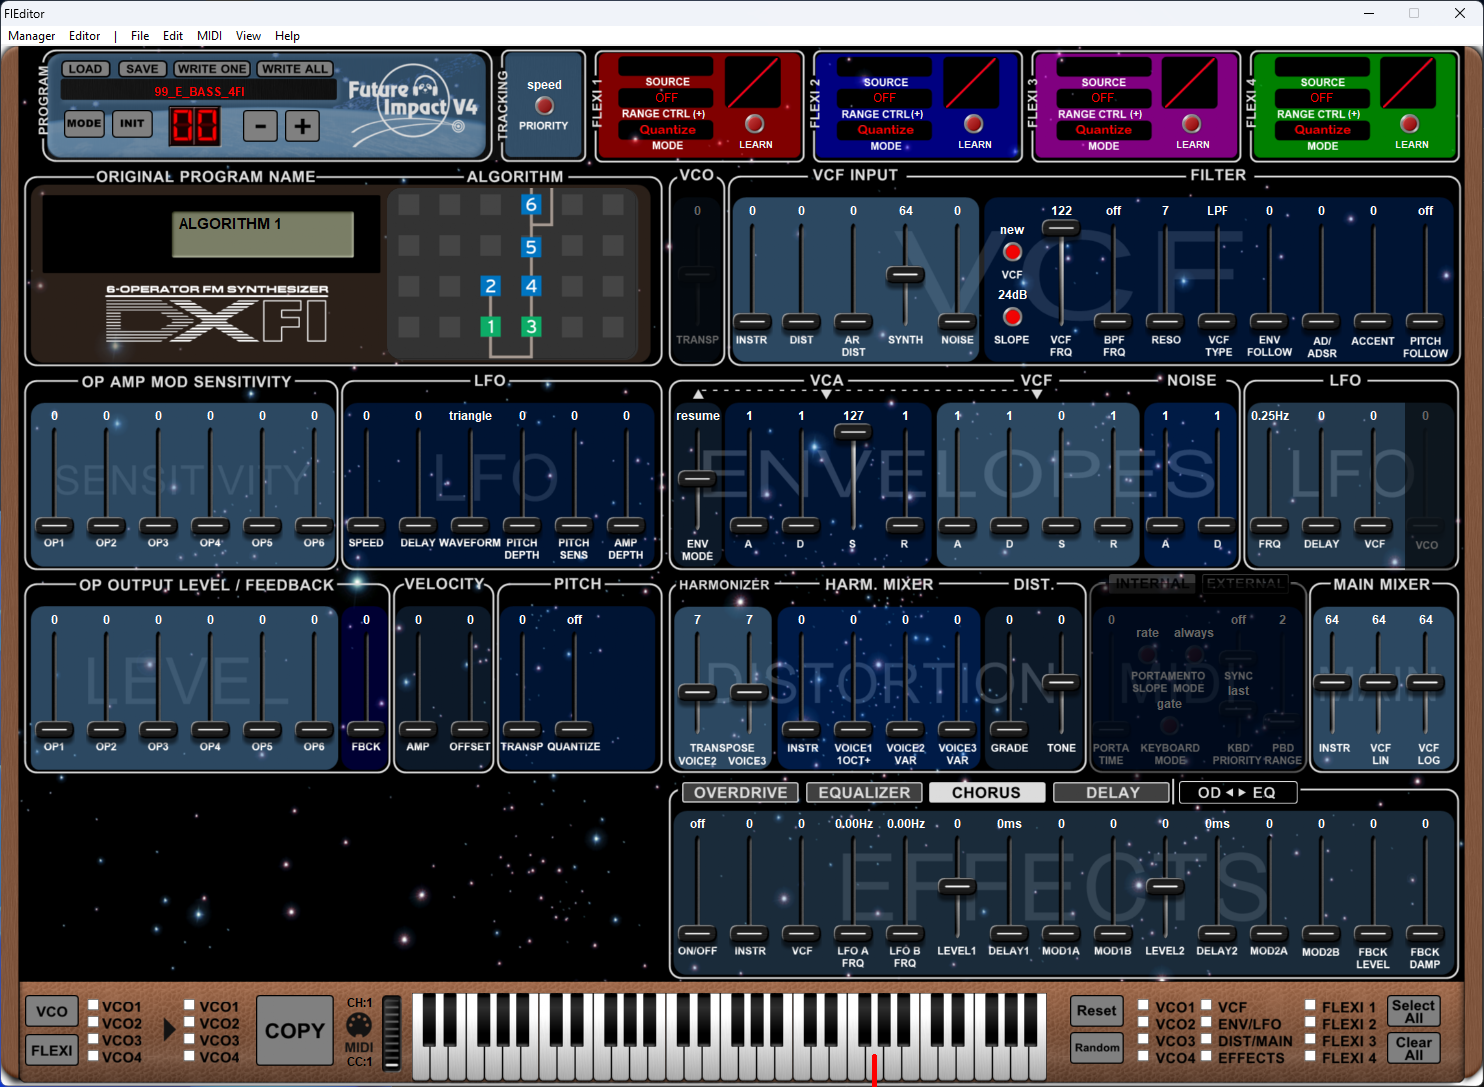Select operator 2 in the algorithm grid
Screen dimensions: 1484x1087
tap(490, 286)
